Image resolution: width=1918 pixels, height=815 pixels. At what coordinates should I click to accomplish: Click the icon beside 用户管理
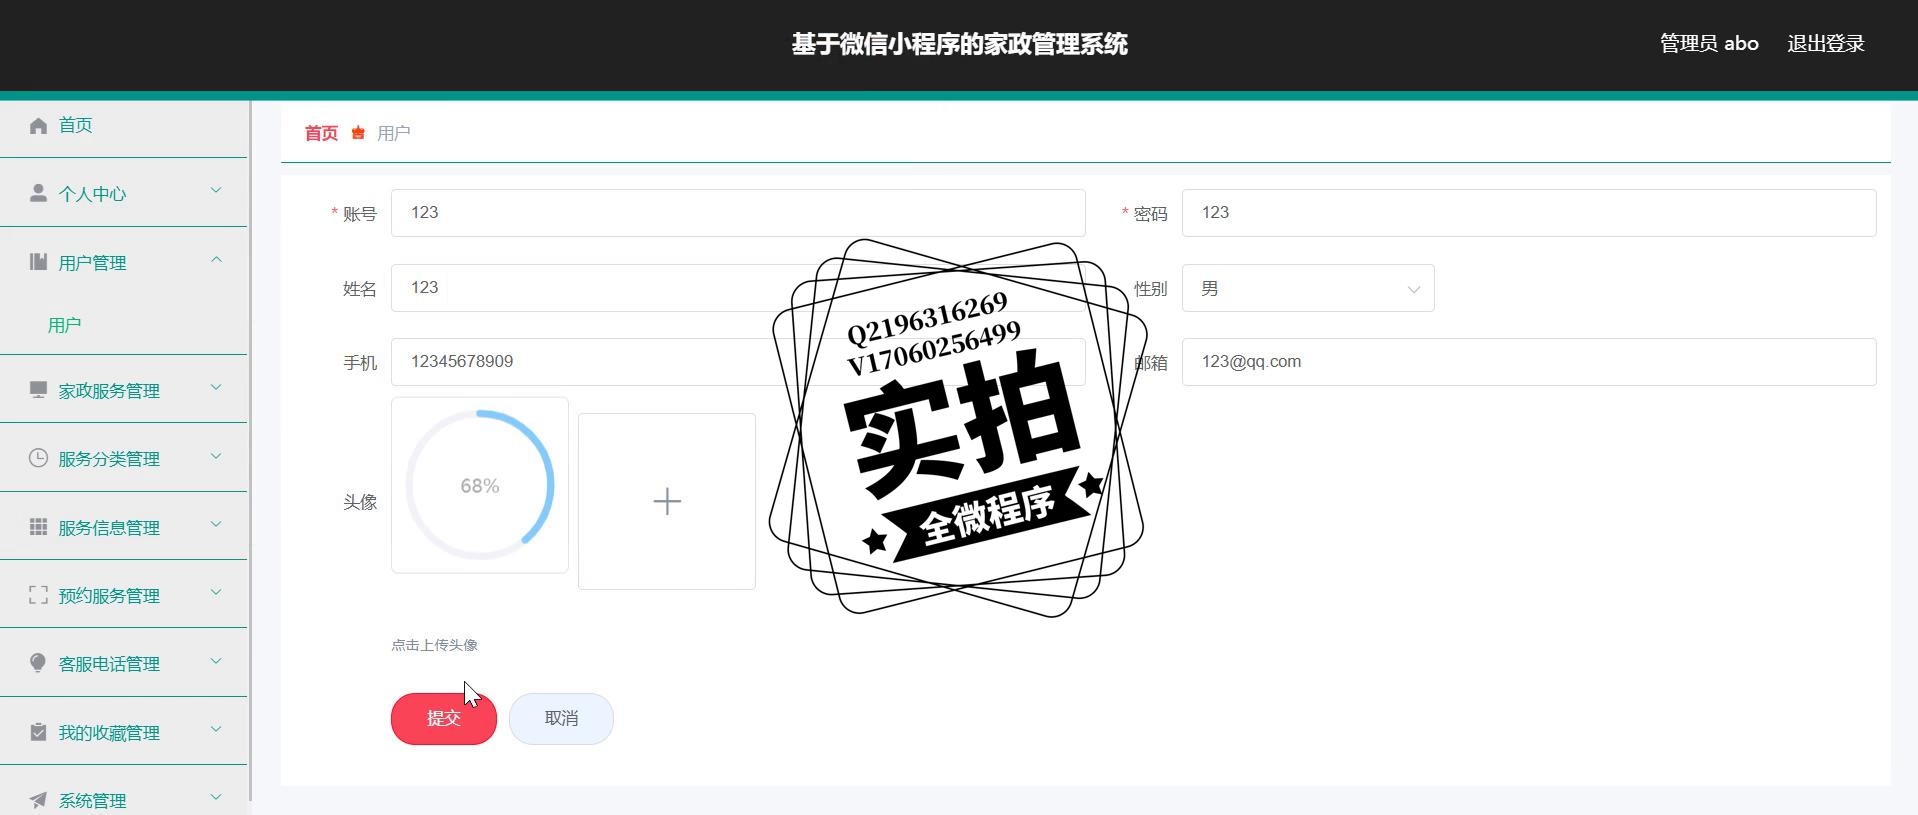38,262
